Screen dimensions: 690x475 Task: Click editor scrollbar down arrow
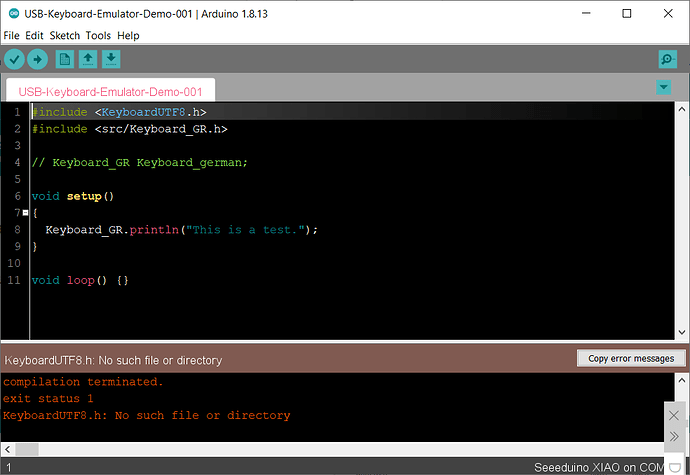[x=682, y=332]
